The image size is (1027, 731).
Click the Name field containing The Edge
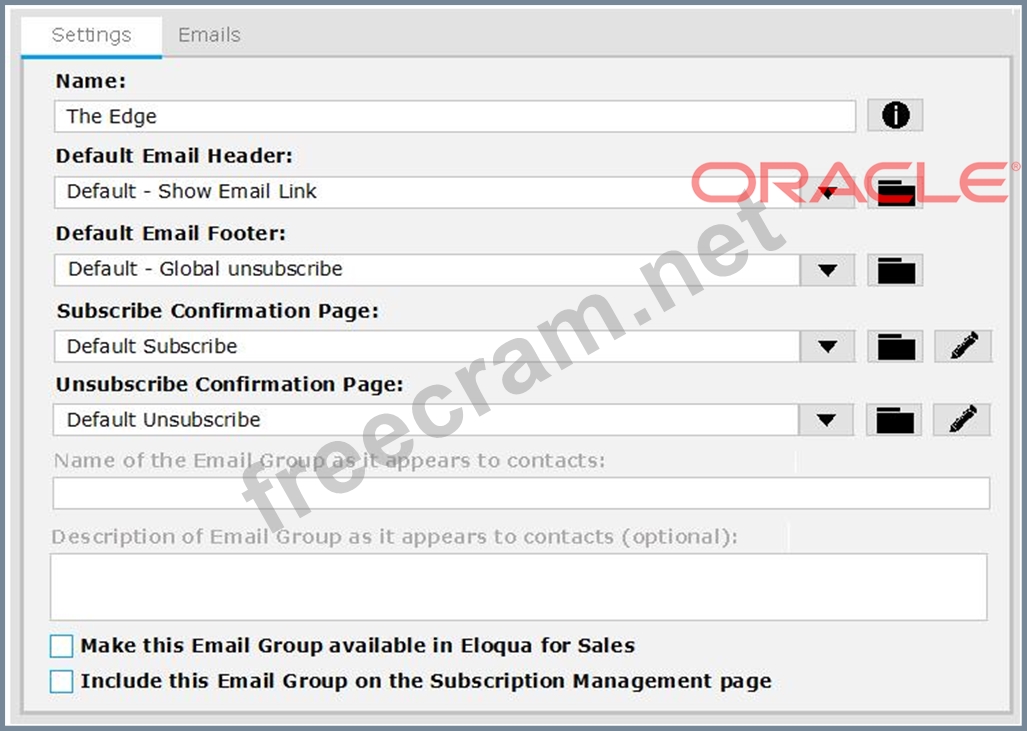coord(455,116)
